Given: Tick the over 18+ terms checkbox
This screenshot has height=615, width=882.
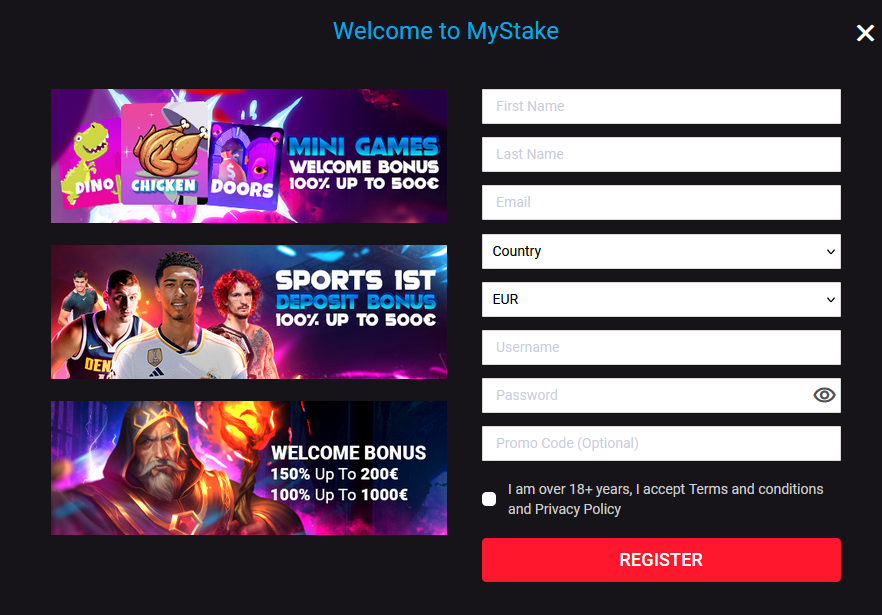Looking at the screenshot, I should coord(489,499).
